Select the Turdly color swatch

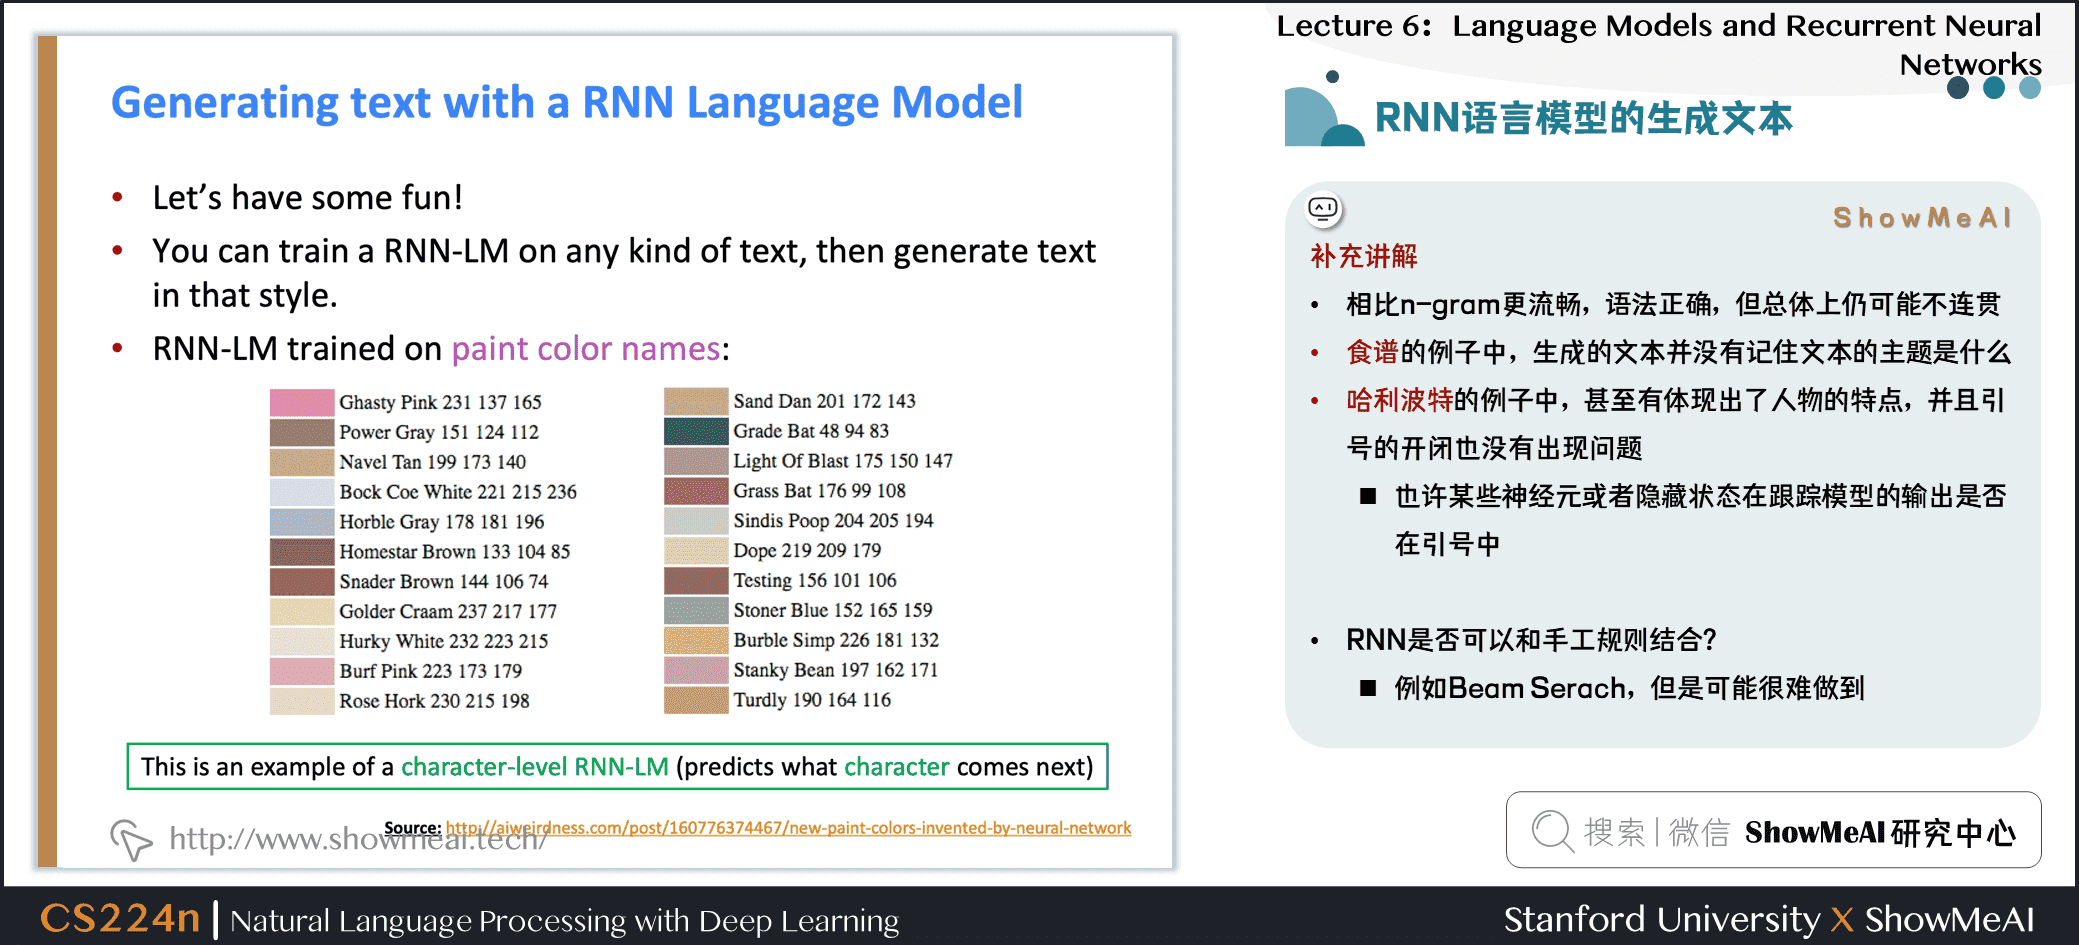(x=696, y=700)
